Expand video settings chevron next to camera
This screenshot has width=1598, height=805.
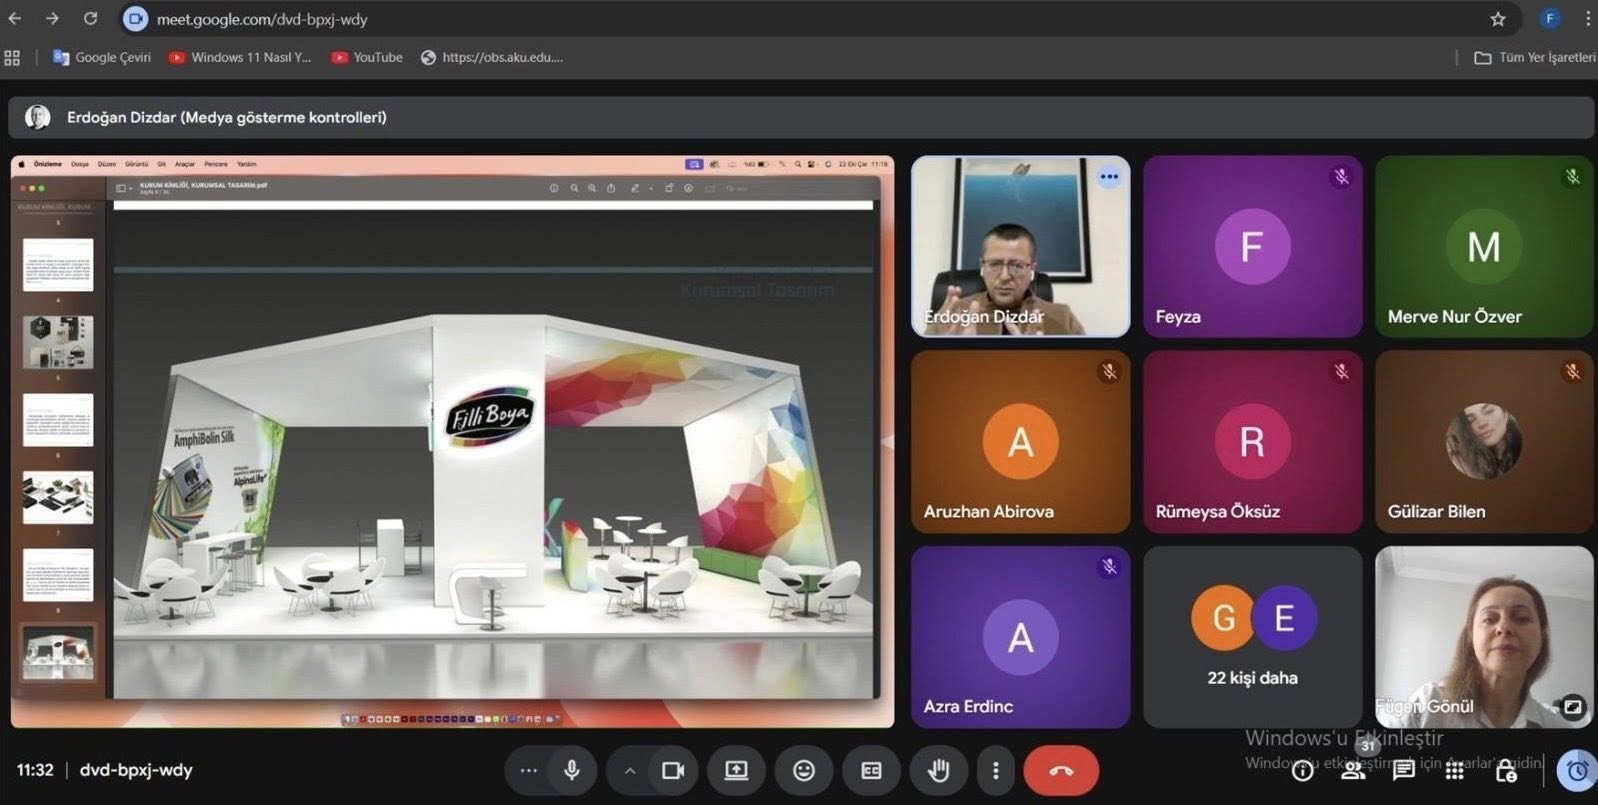(x=630, y=770)
